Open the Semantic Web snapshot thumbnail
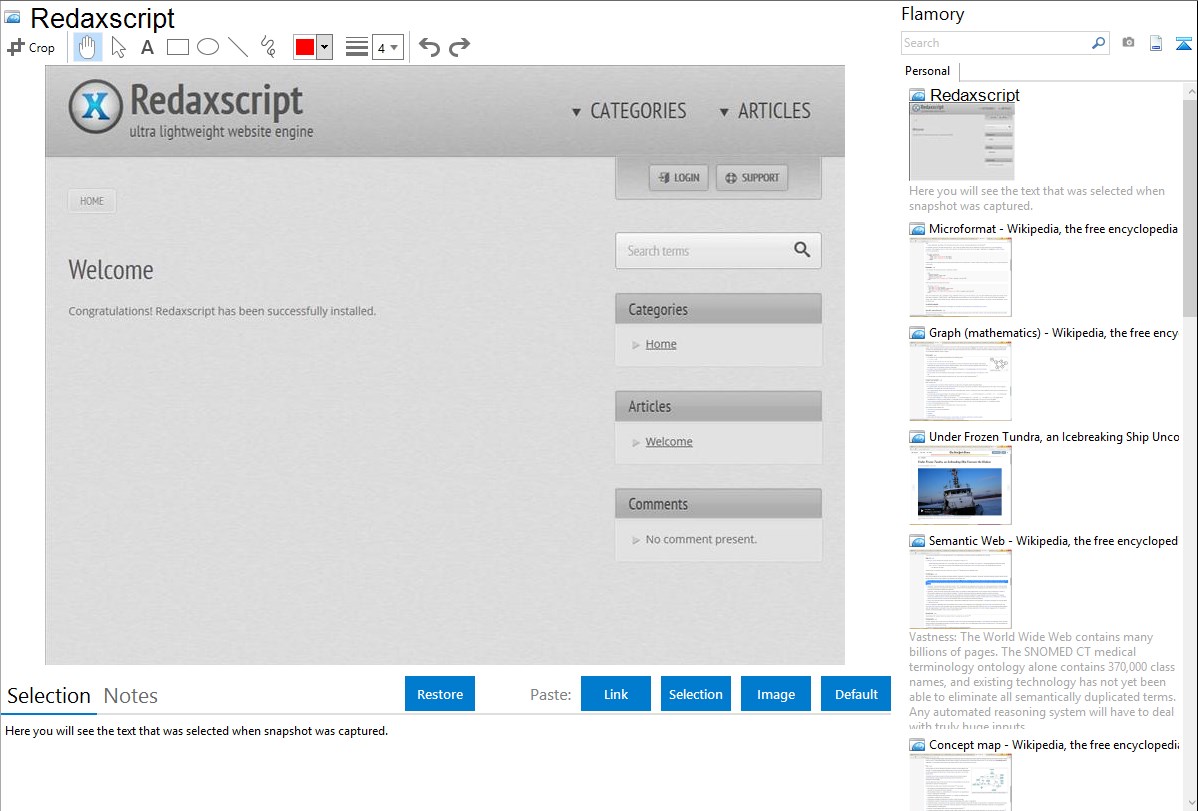1198x811 pixels. click(x=960, y=589)
